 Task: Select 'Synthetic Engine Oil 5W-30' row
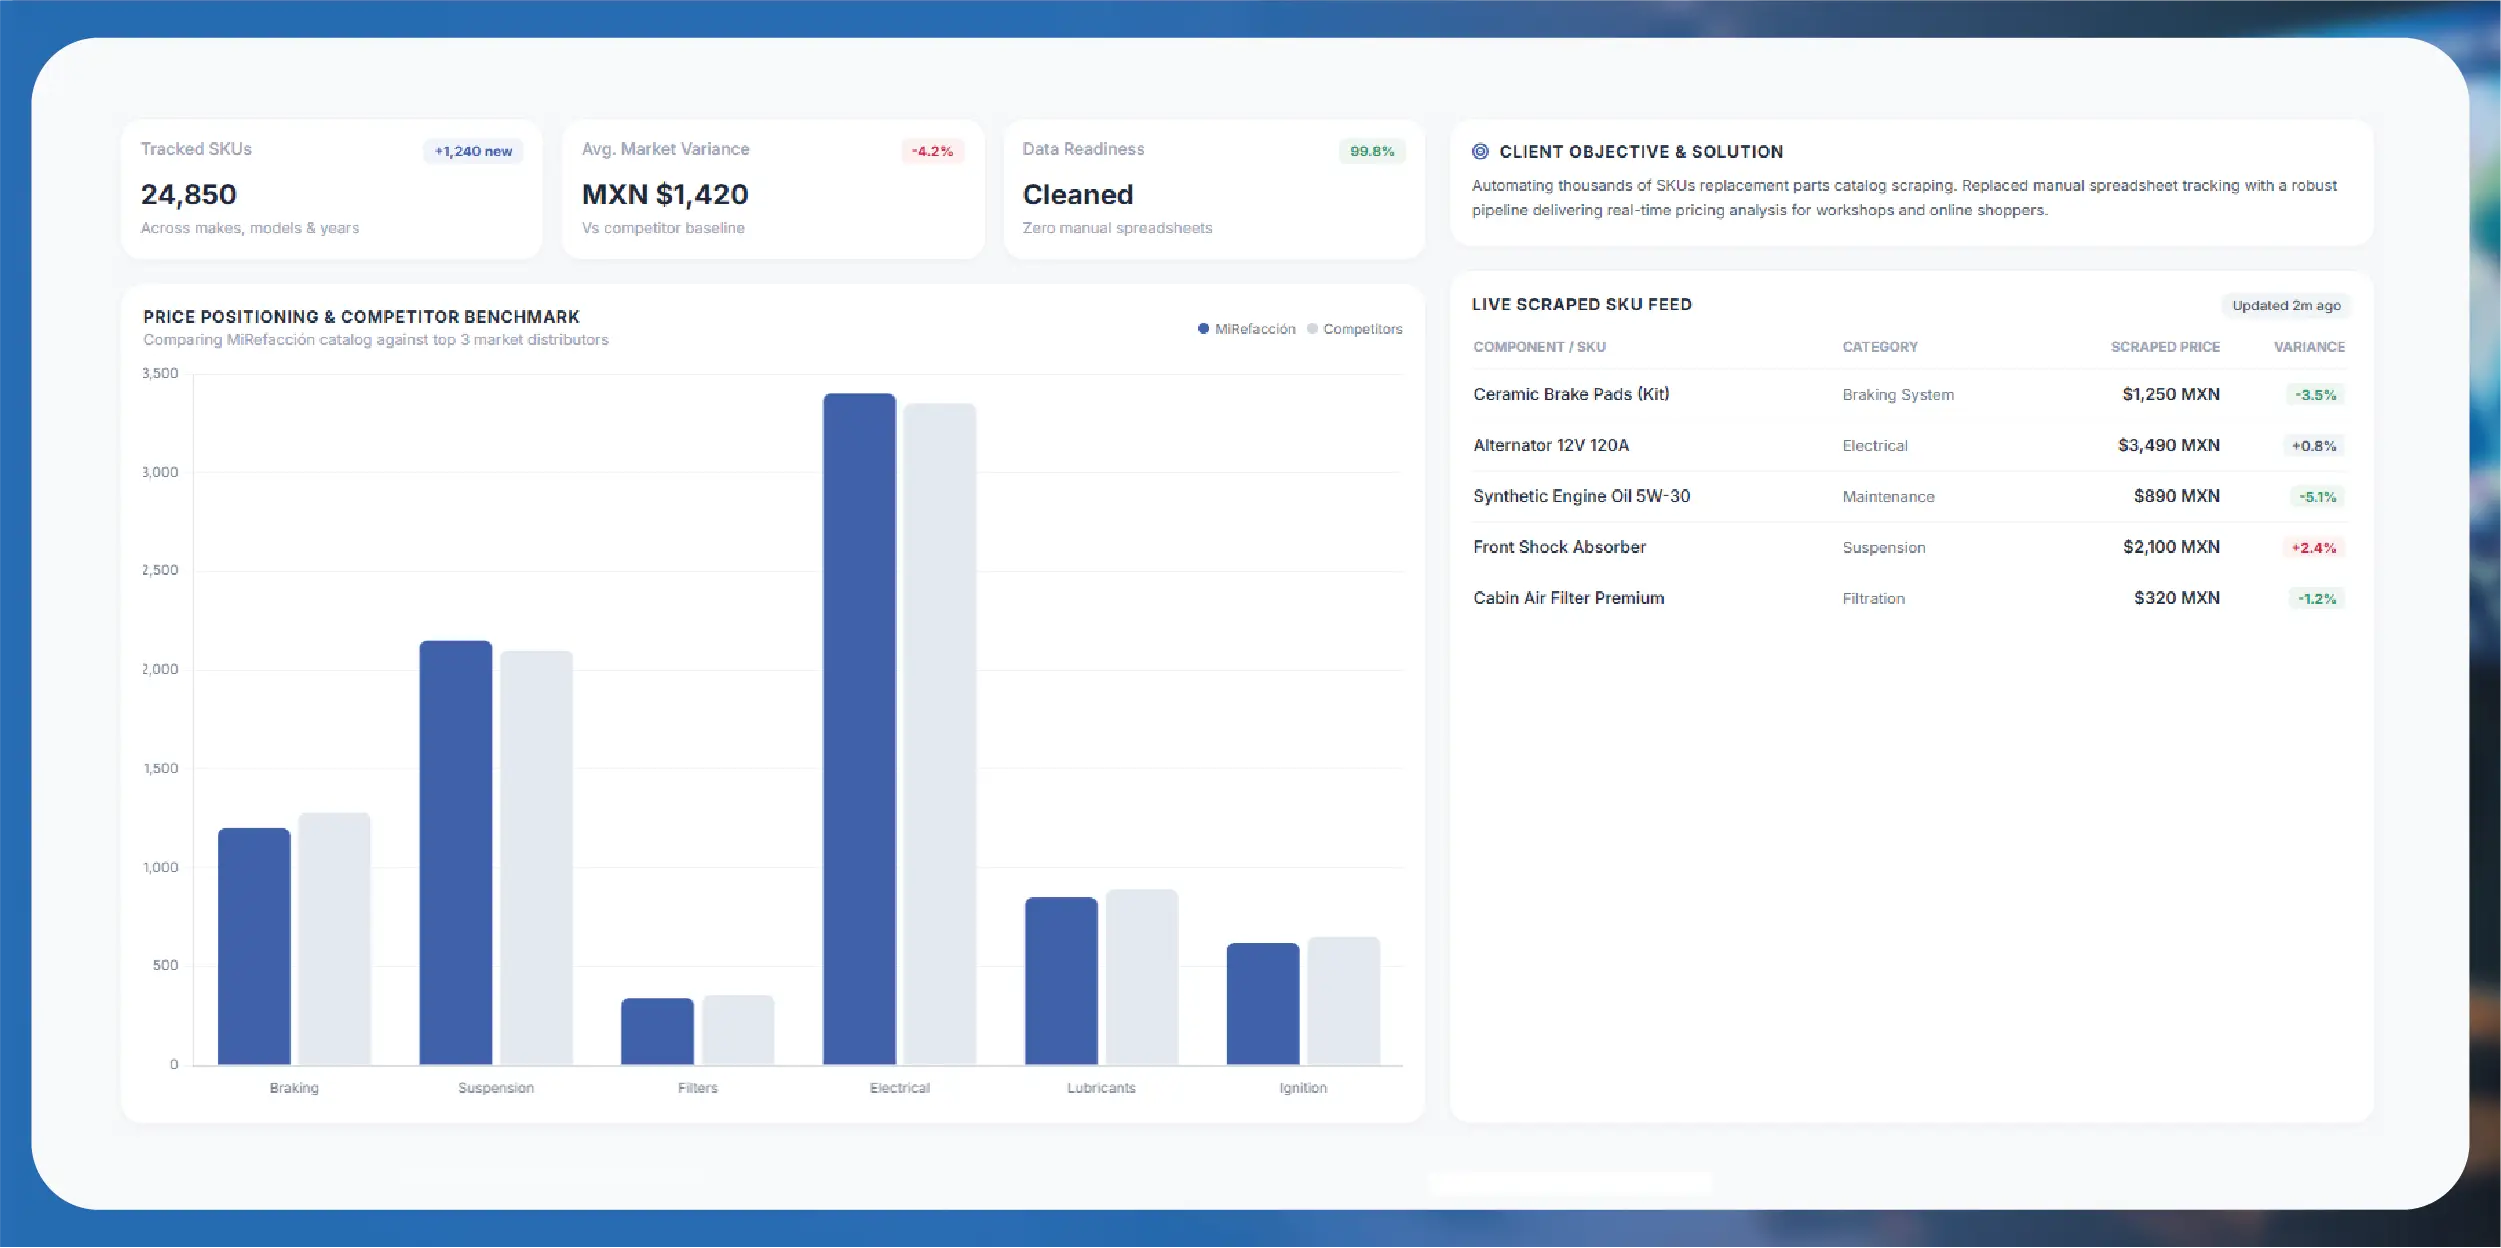pos(1909,496)
